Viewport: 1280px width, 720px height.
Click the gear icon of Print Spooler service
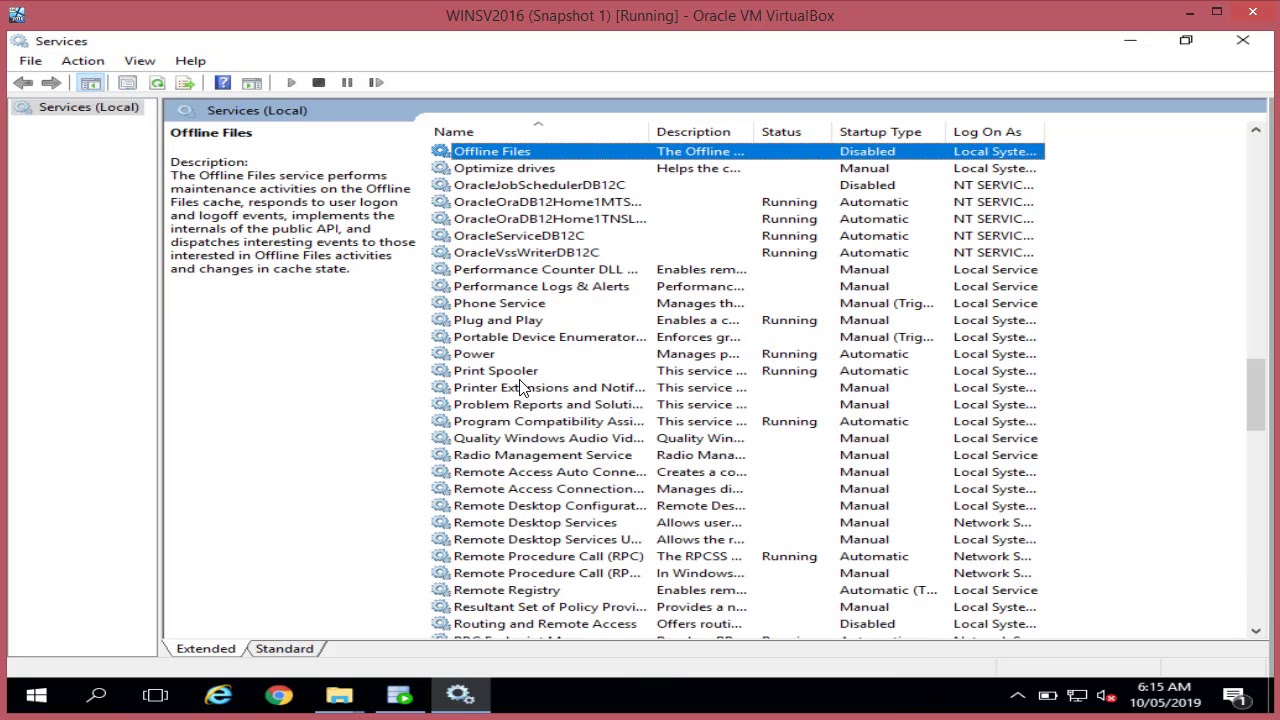(x=441, y=371)
